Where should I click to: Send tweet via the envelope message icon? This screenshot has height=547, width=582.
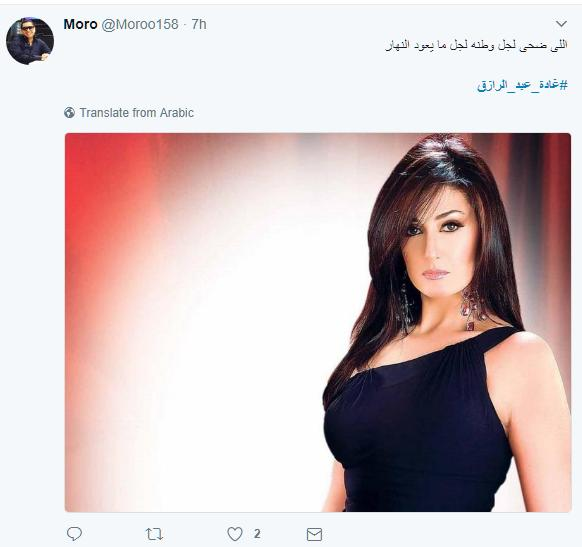(x=314, y=534)
